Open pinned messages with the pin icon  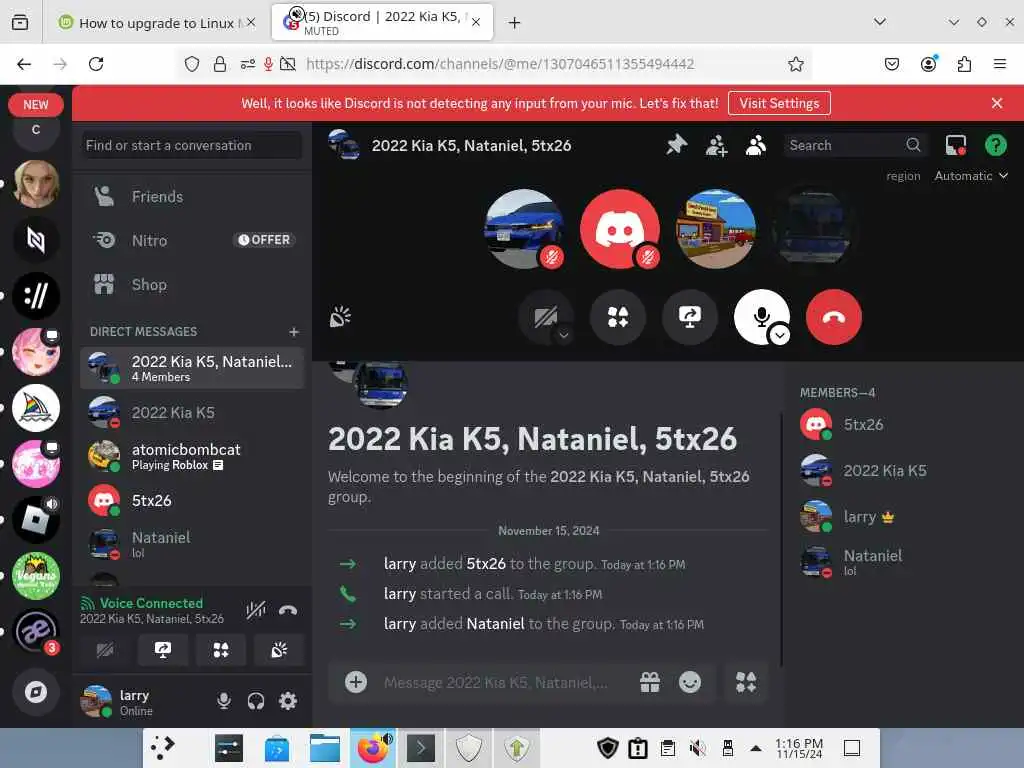coord(677,145)
